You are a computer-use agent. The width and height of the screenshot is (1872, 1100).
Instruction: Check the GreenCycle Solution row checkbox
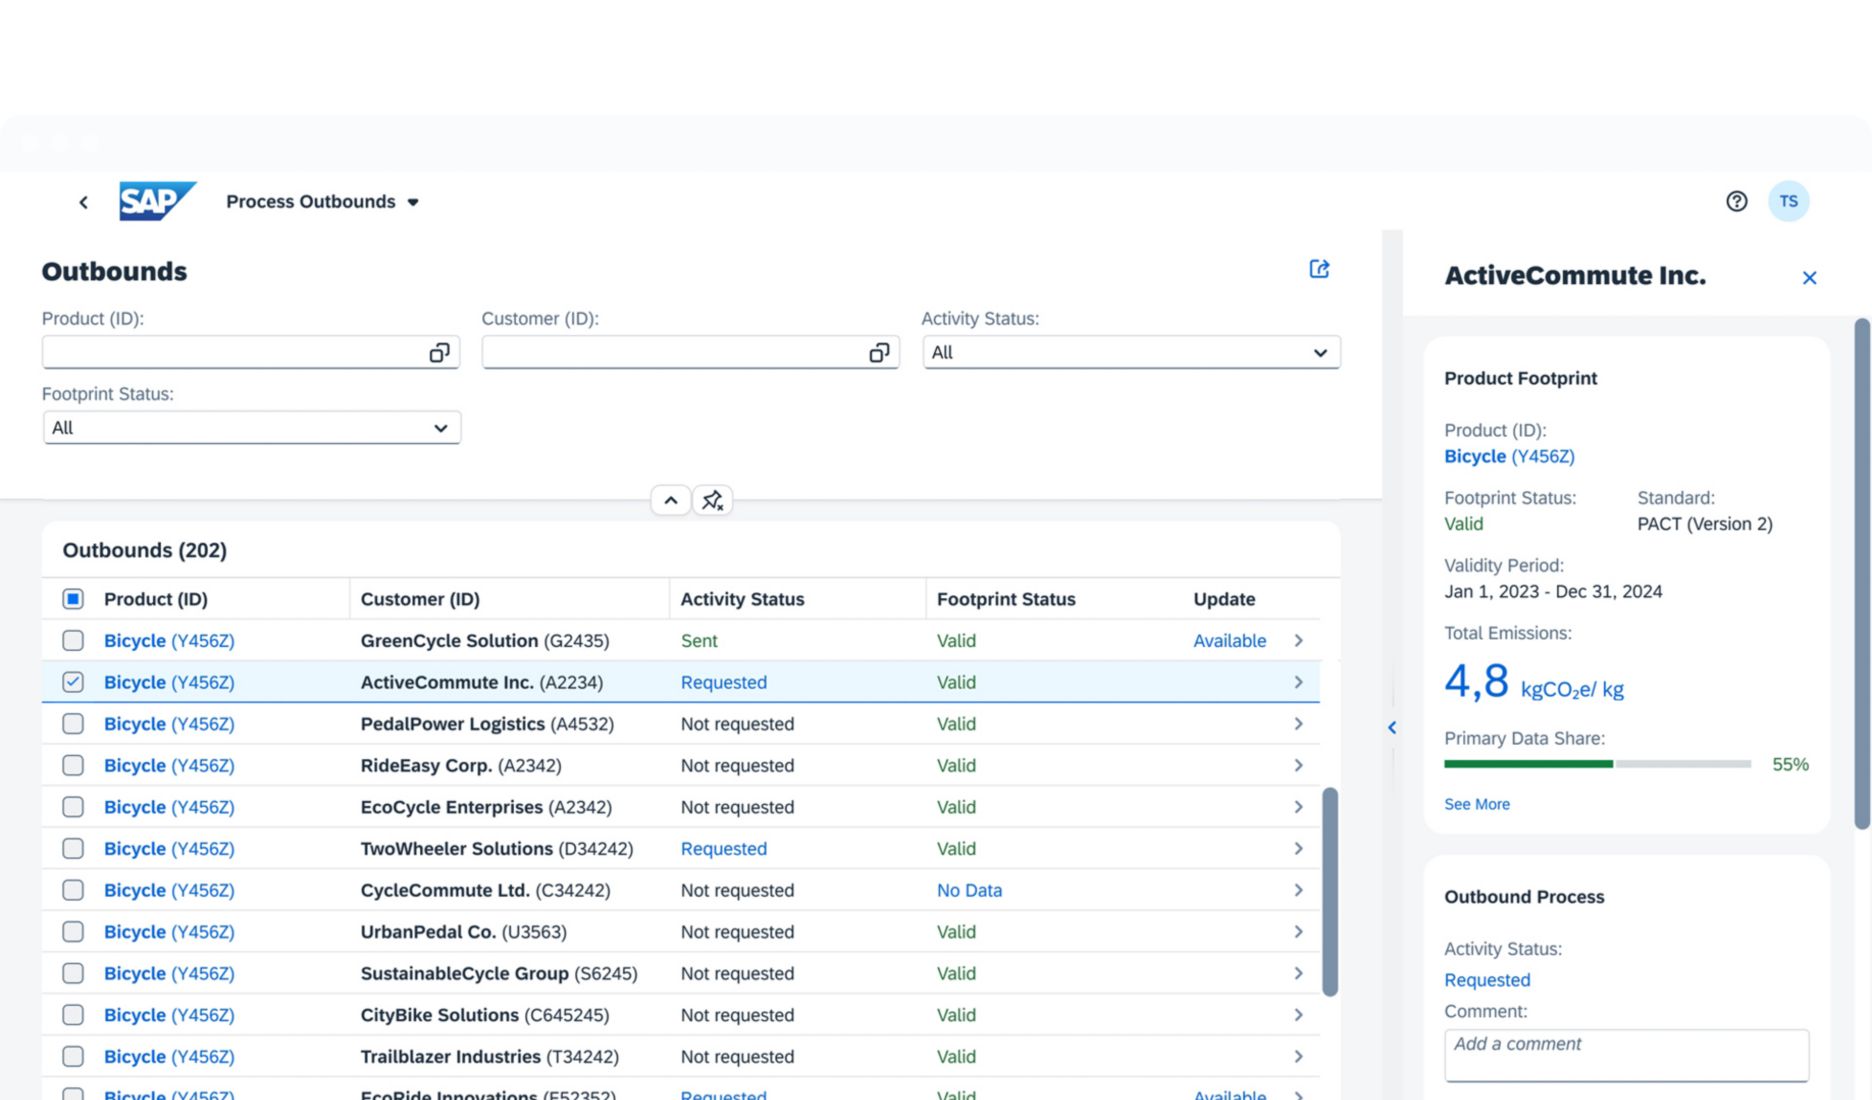73,641
